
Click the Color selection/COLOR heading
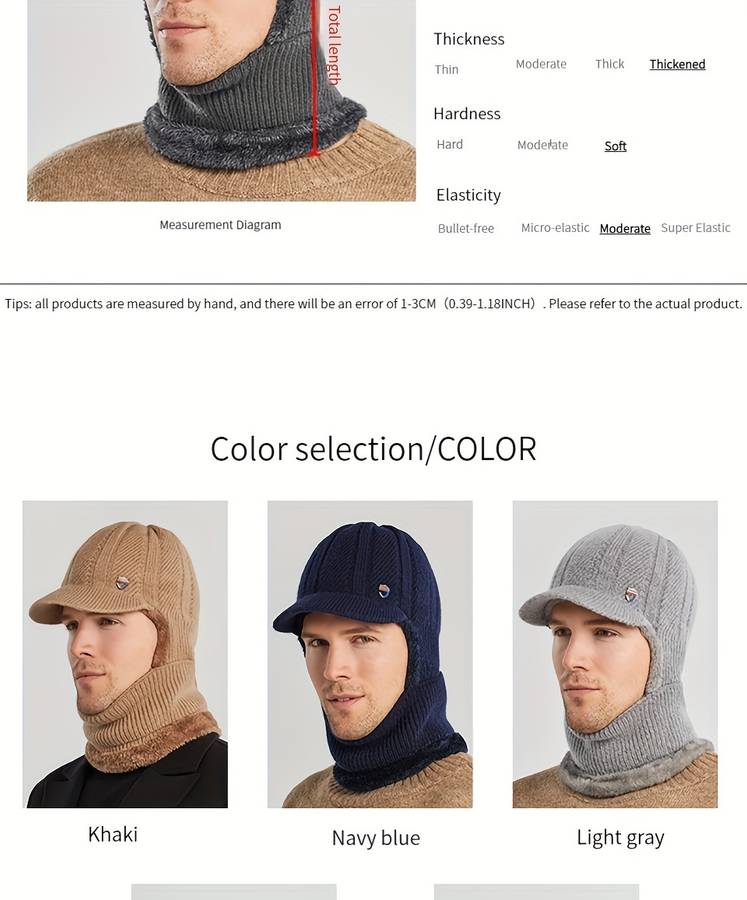click(x=374, y=449)
